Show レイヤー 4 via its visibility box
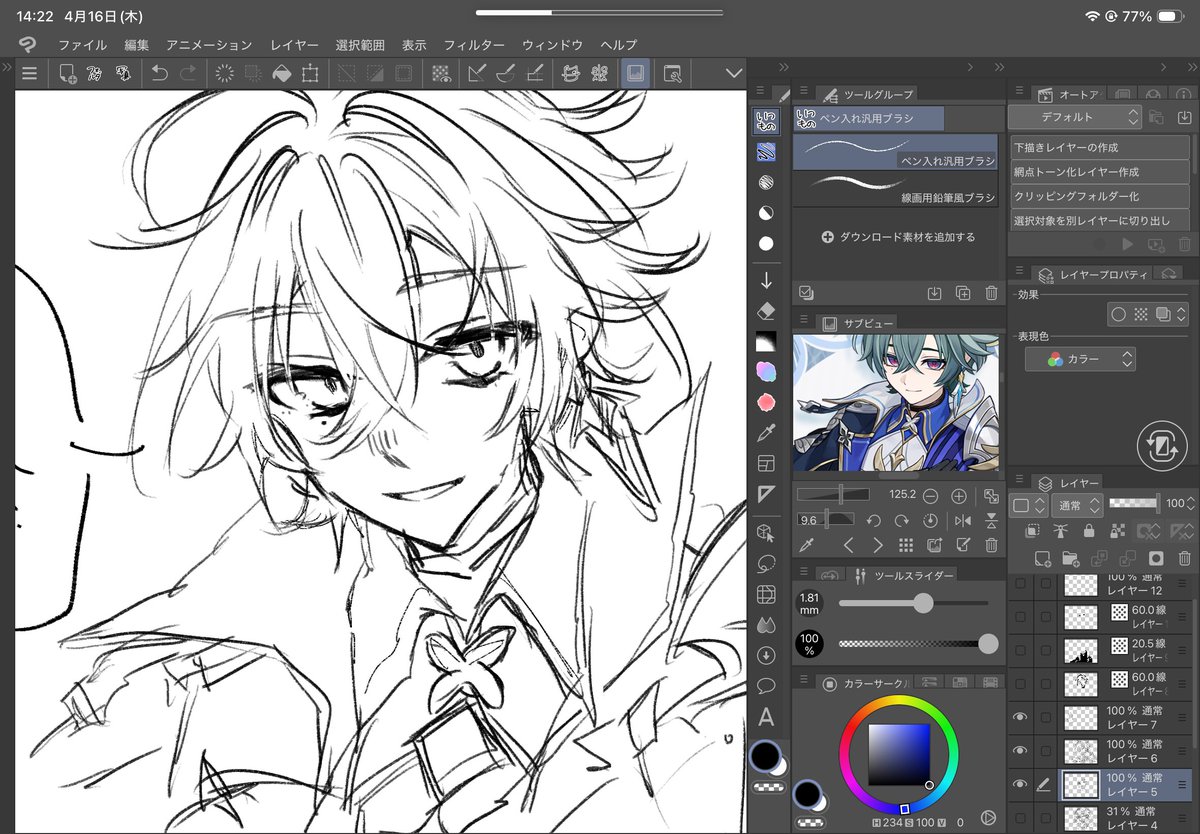The image size is (1200, 834). pos(1020,818)
